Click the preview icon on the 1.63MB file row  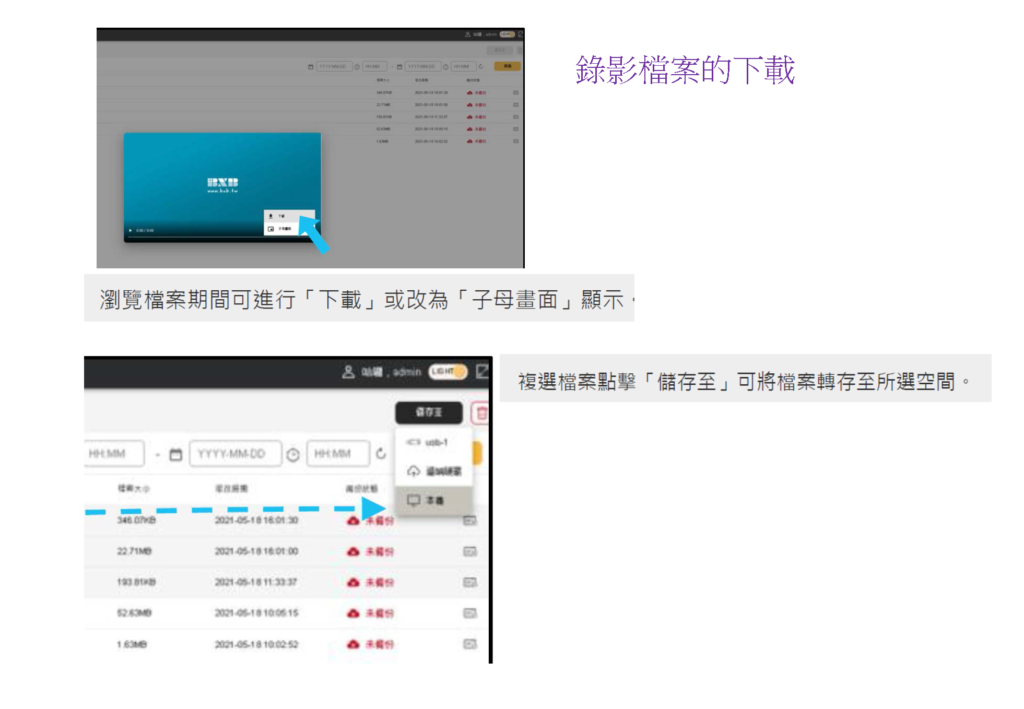pos(470,644)
